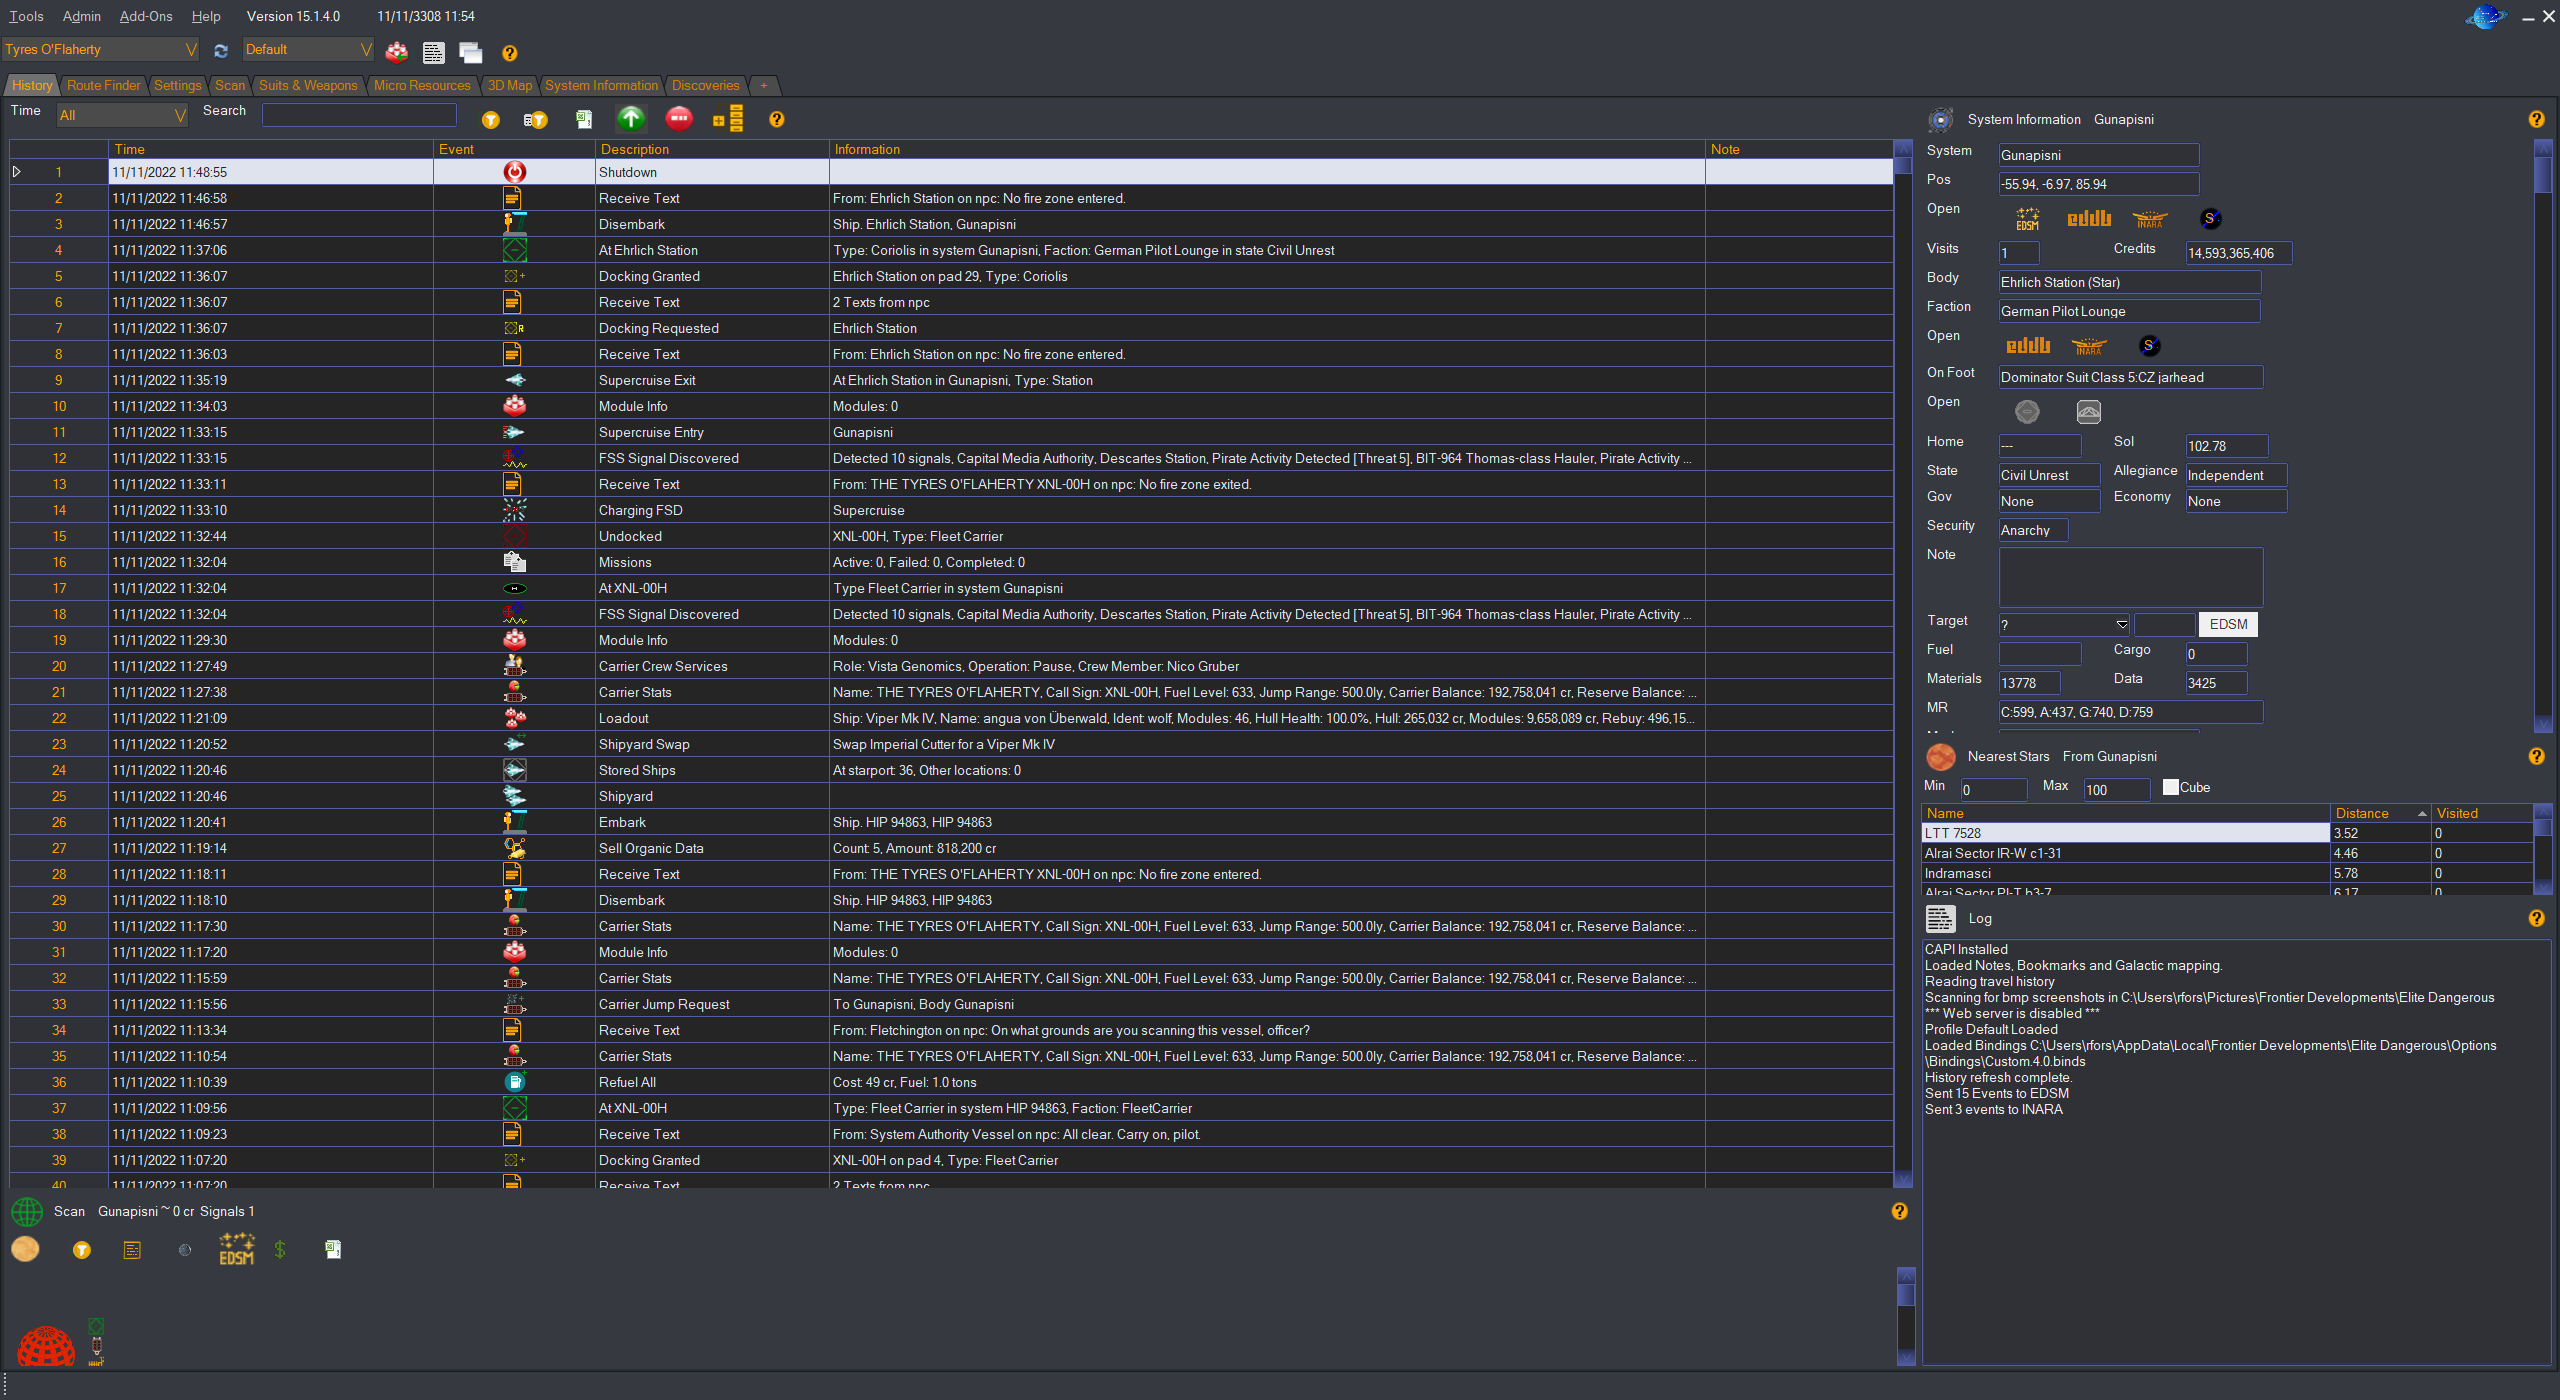Select the Sell Organic Data history row
Viewport: 2560px width, 1400px height.
click(x=951, y=848)
